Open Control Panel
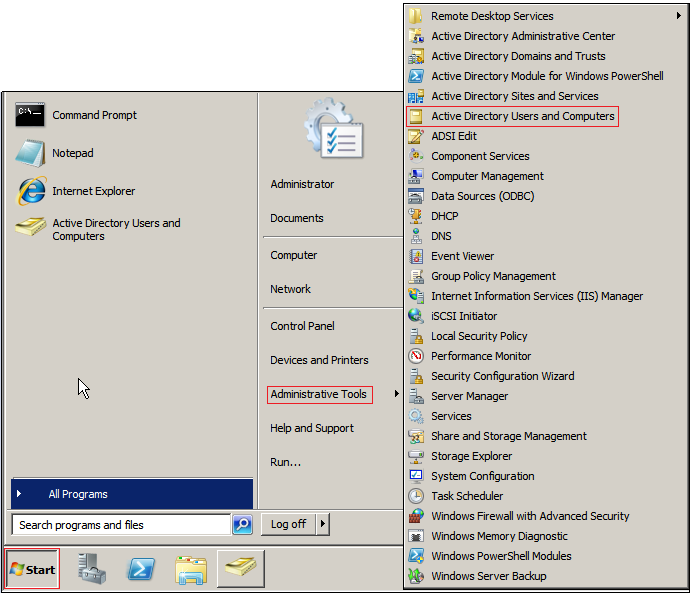This screenshot has height=593, width=690. pyautogui.click(x=302, y=326)
